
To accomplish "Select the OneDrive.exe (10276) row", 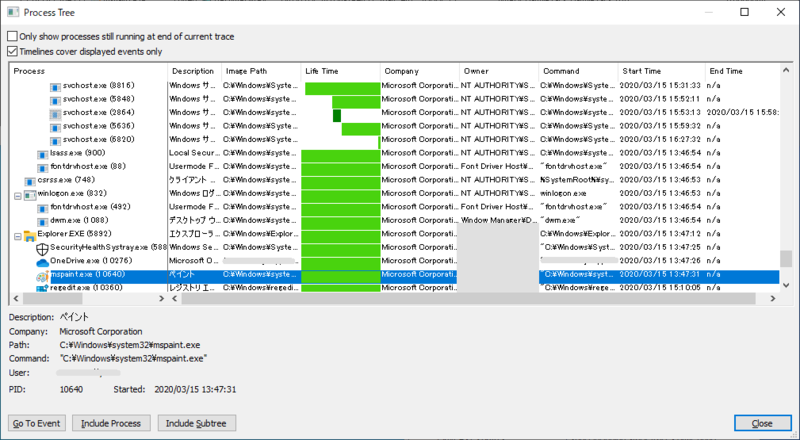I will [395, 260].
